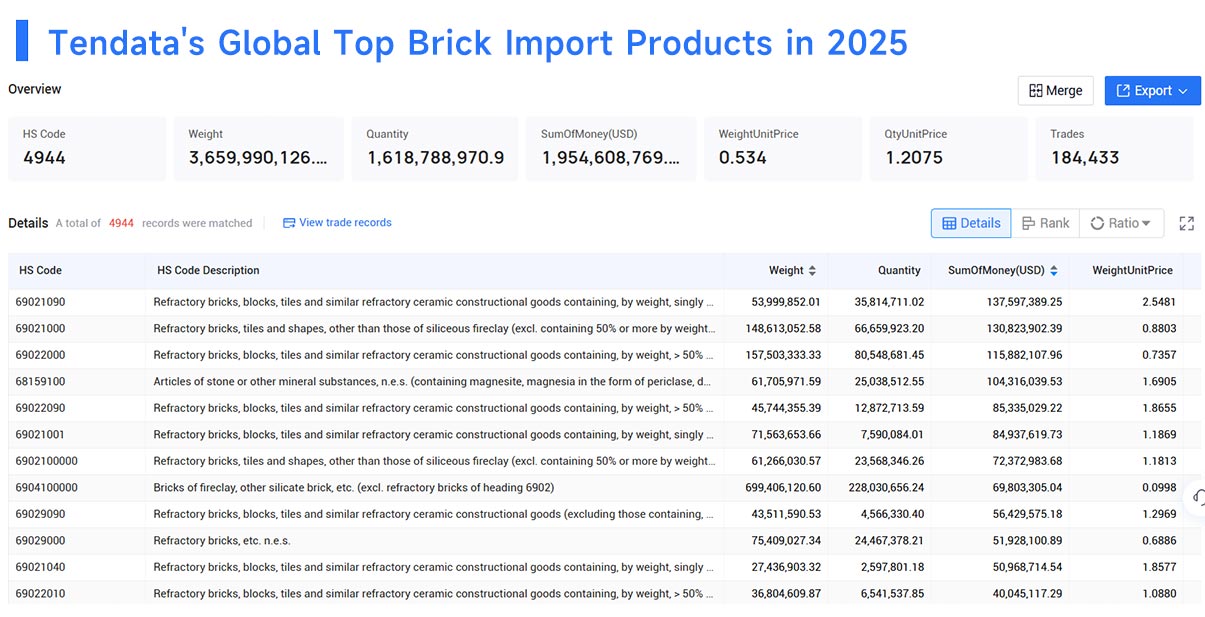This screenshot has width=1205, height=617.
Task: Select HS code 69021000 cell
Action: (40, 328)
